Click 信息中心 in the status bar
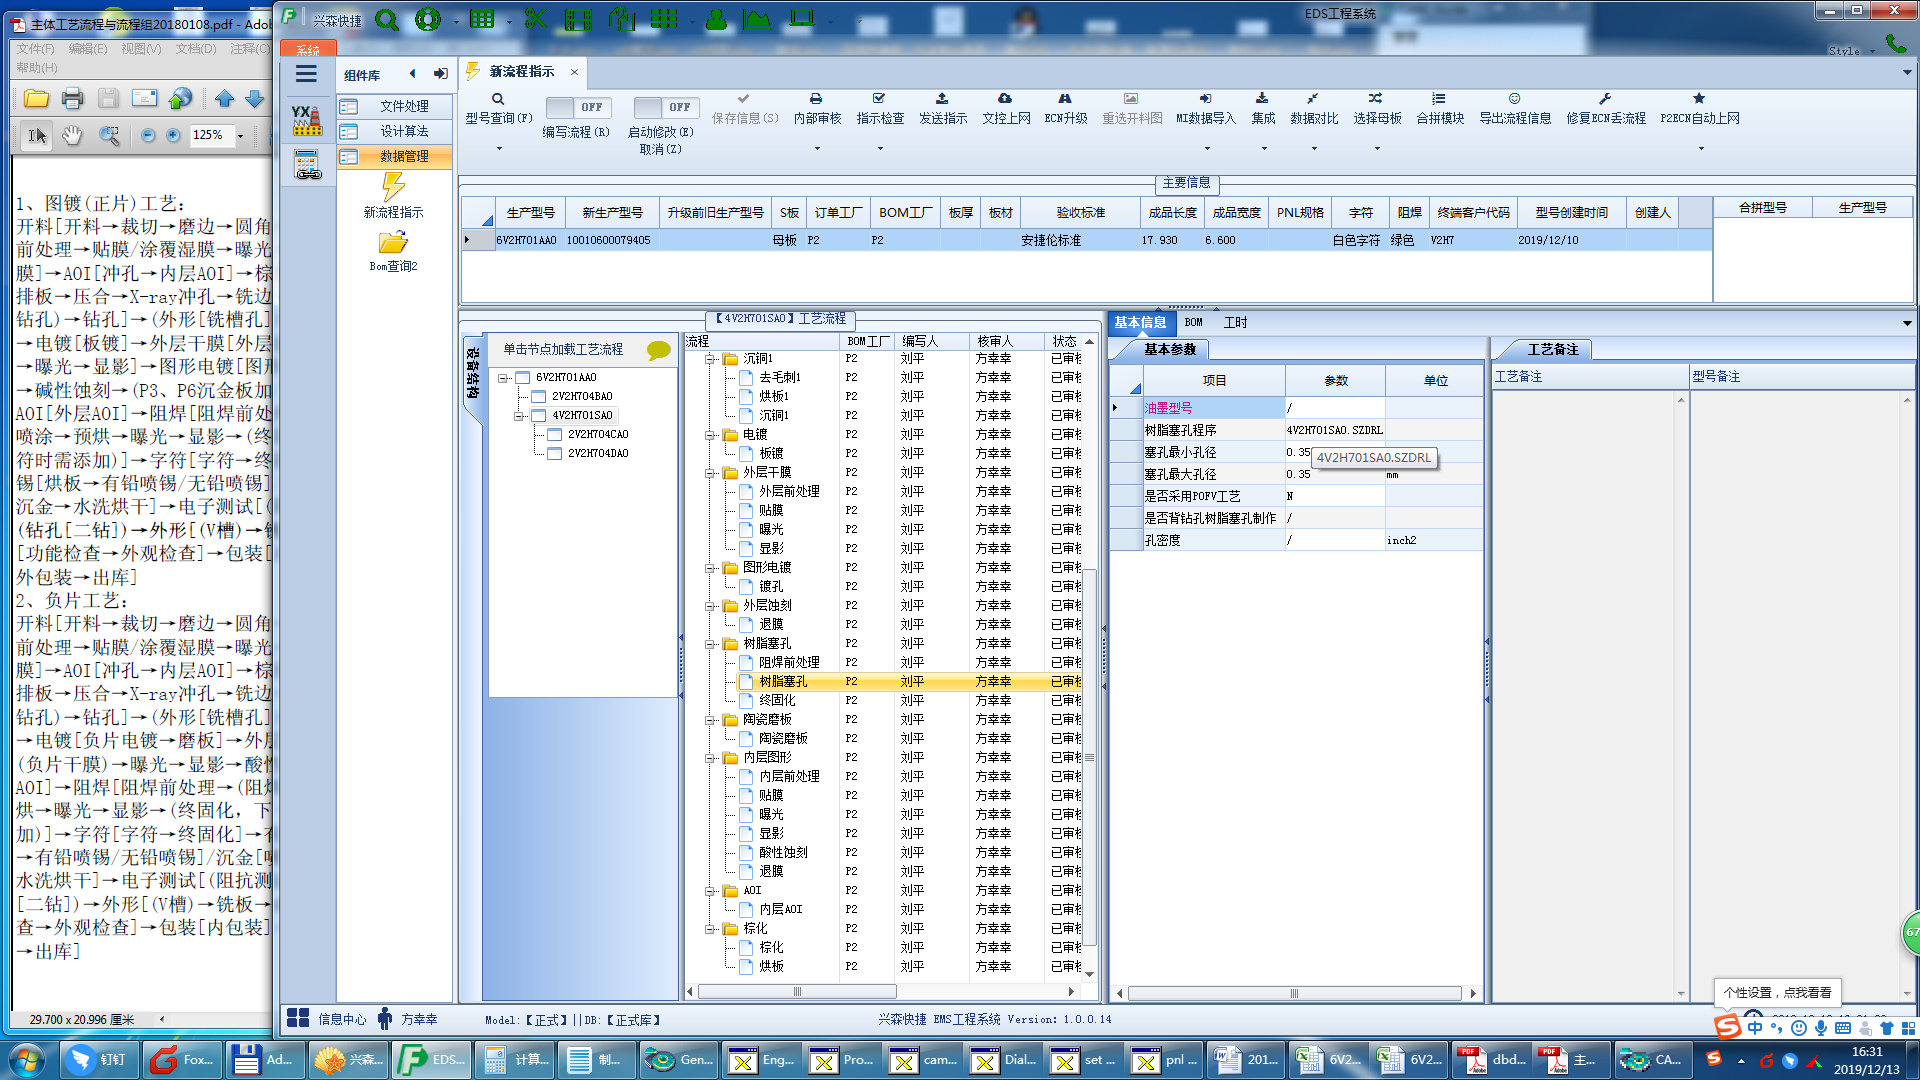The image size is (1920, 1080). [342, 1019]
